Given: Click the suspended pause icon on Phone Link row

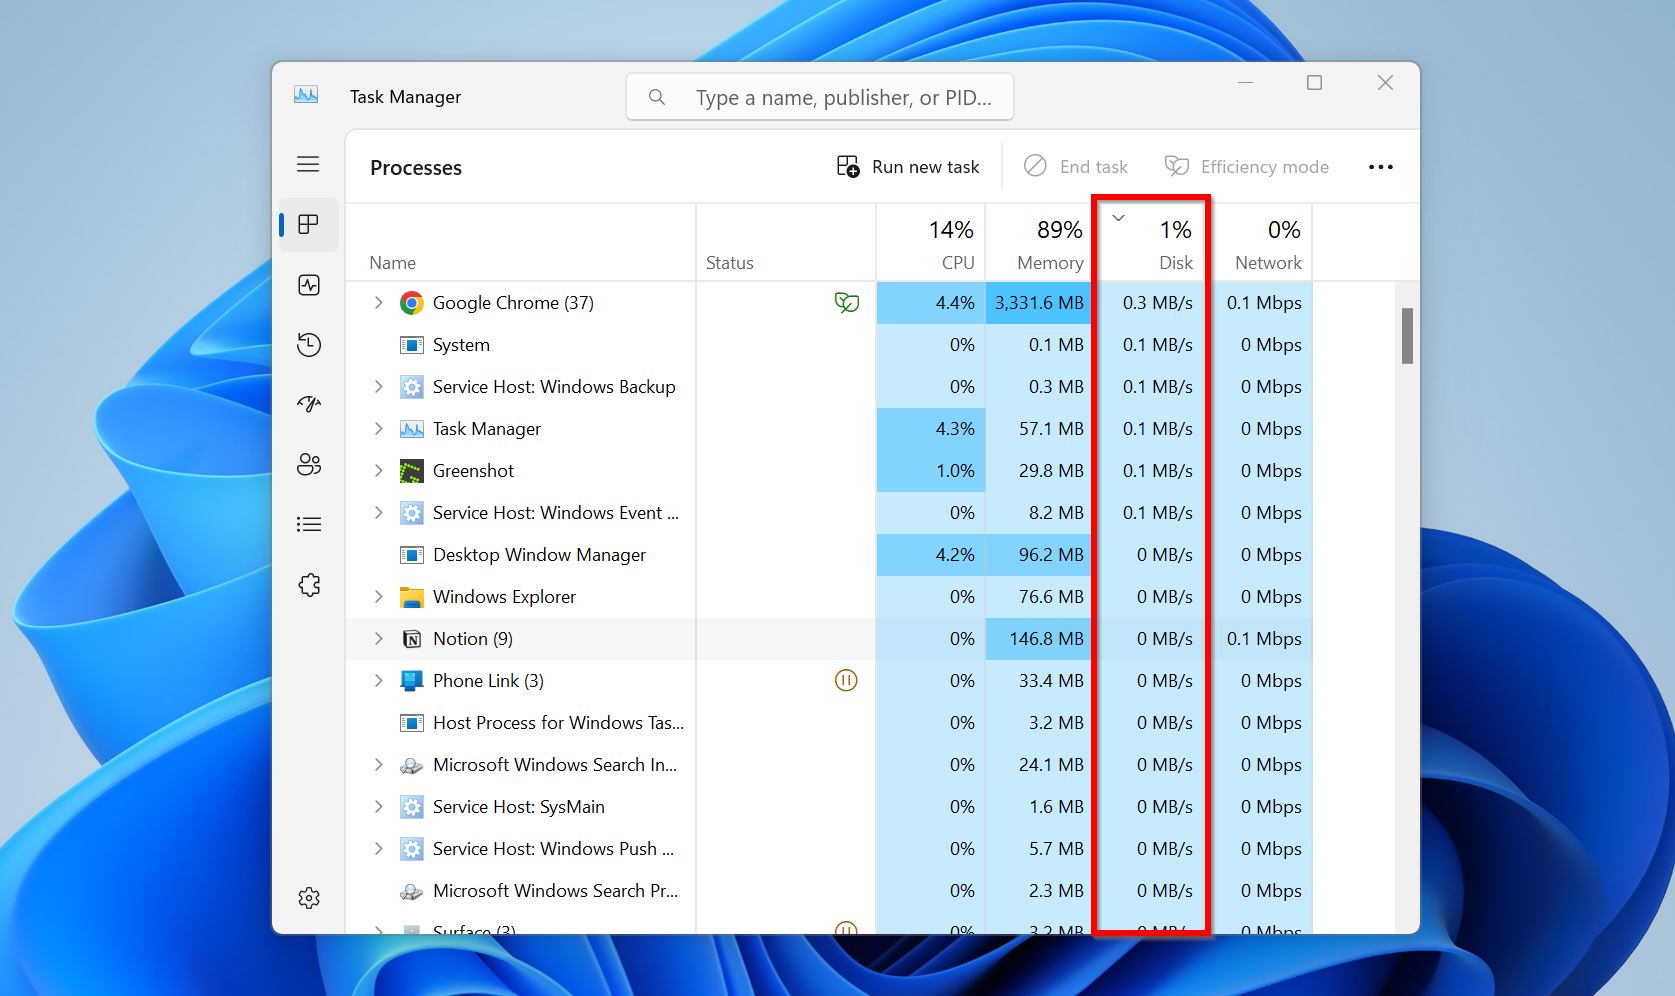Looking at the screenshot, I should click(x=846, y=681).
